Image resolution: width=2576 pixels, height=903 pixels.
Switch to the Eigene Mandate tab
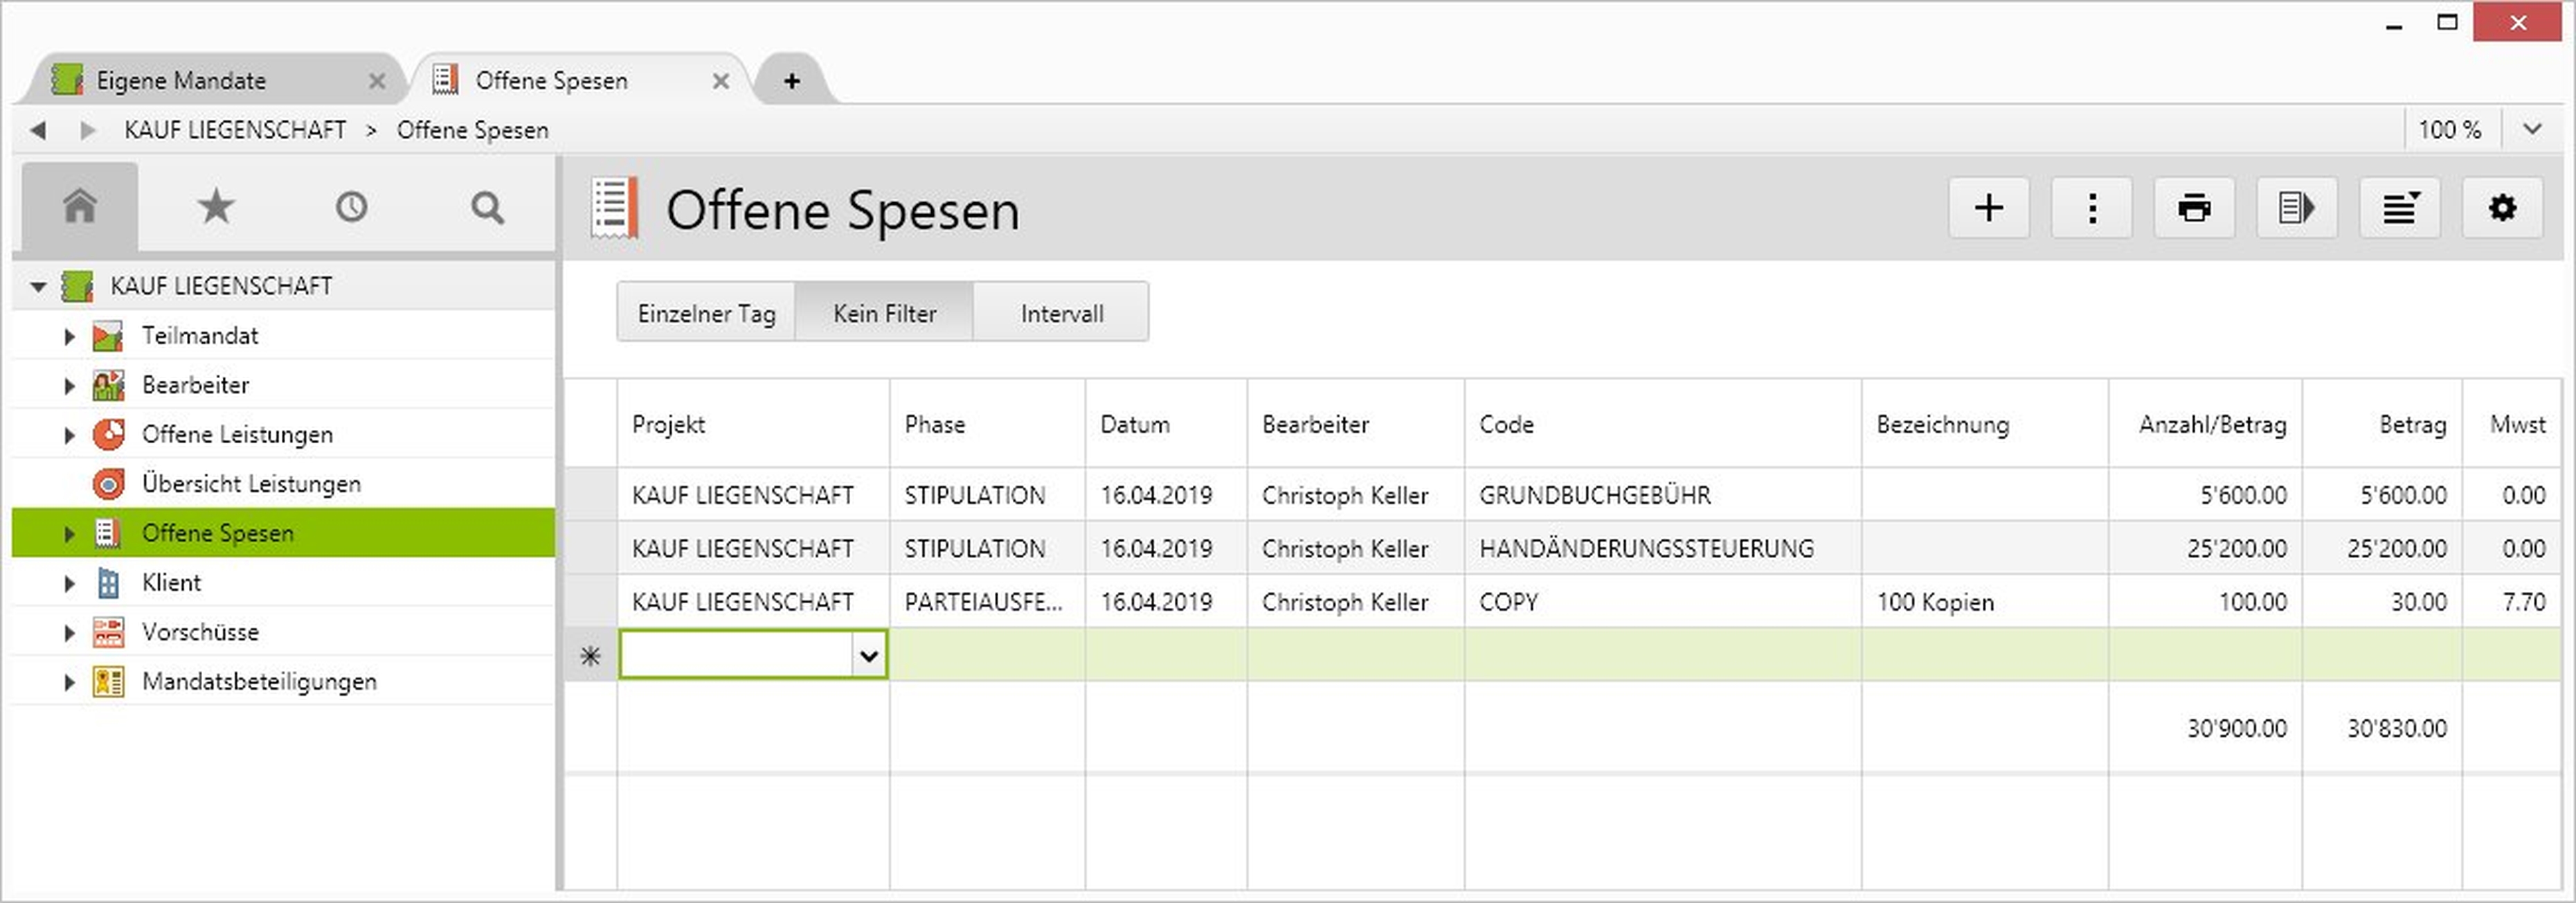tap(181, 80)
